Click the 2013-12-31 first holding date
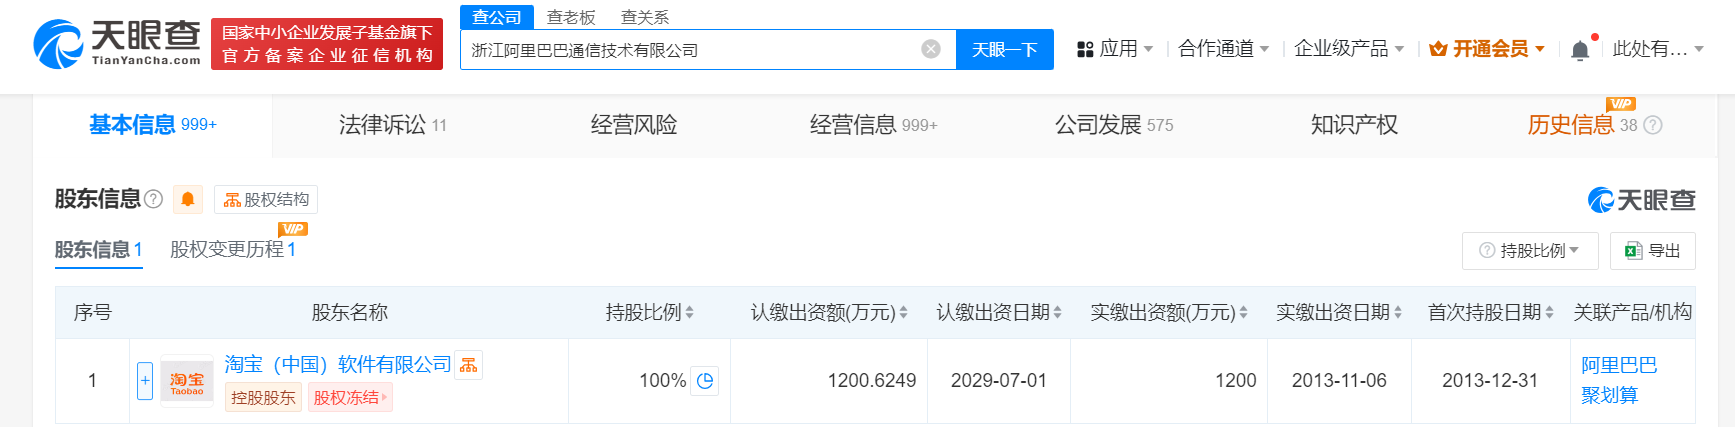This screenshot has height=427, width=1735. [x=1490, y=380]
